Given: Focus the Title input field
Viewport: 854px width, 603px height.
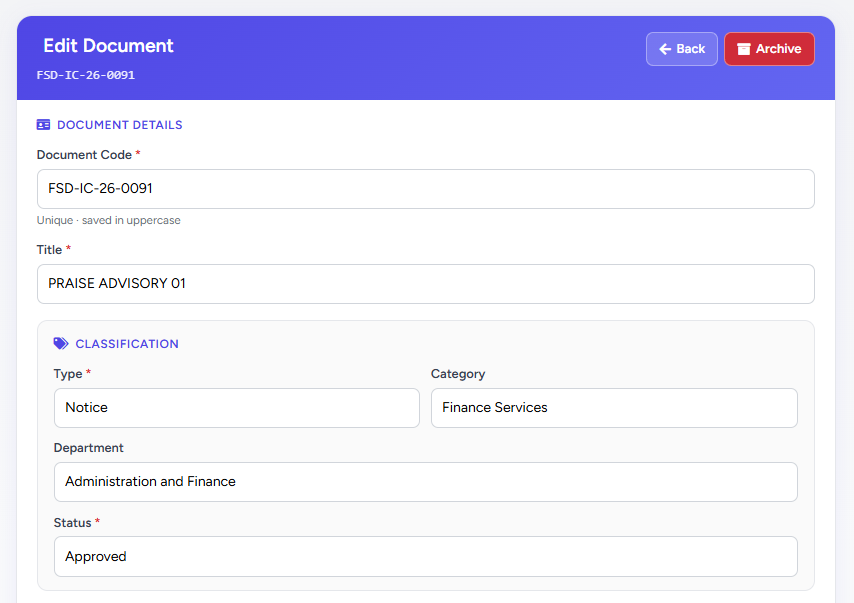Looking at the screenshot, I should pos(425,284).
